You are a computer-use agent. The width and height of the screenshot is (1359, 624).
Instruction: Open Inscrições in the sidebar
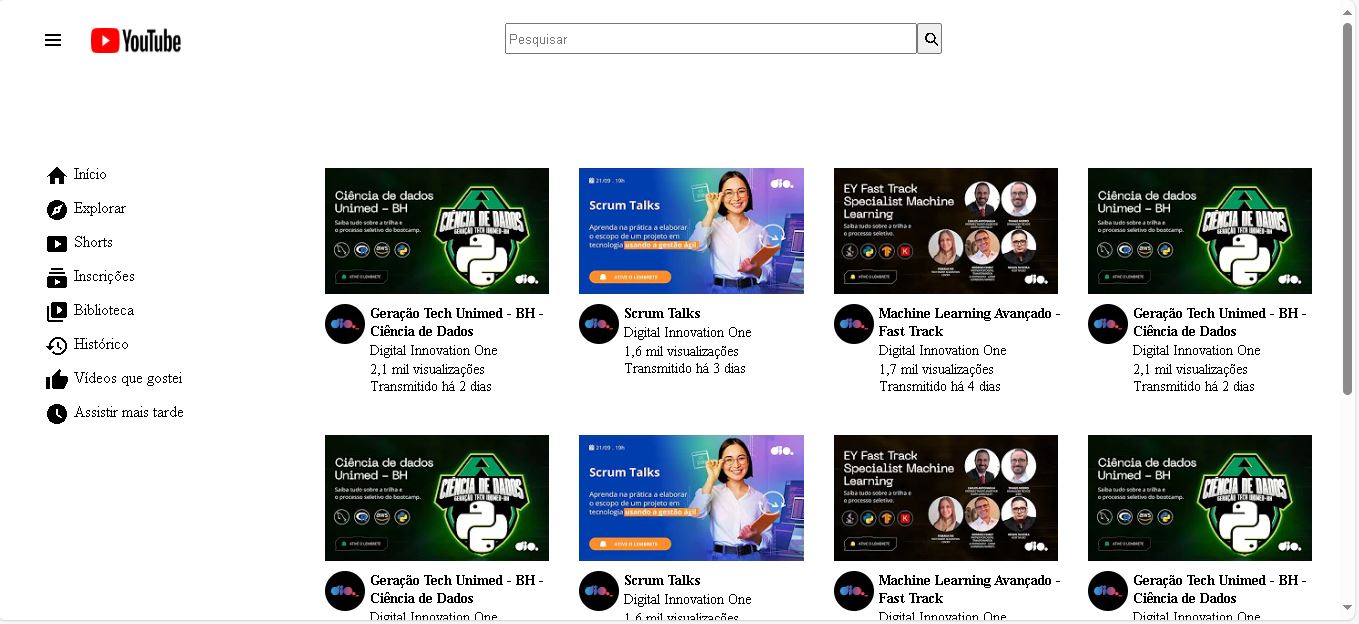[x=104, y=277]
